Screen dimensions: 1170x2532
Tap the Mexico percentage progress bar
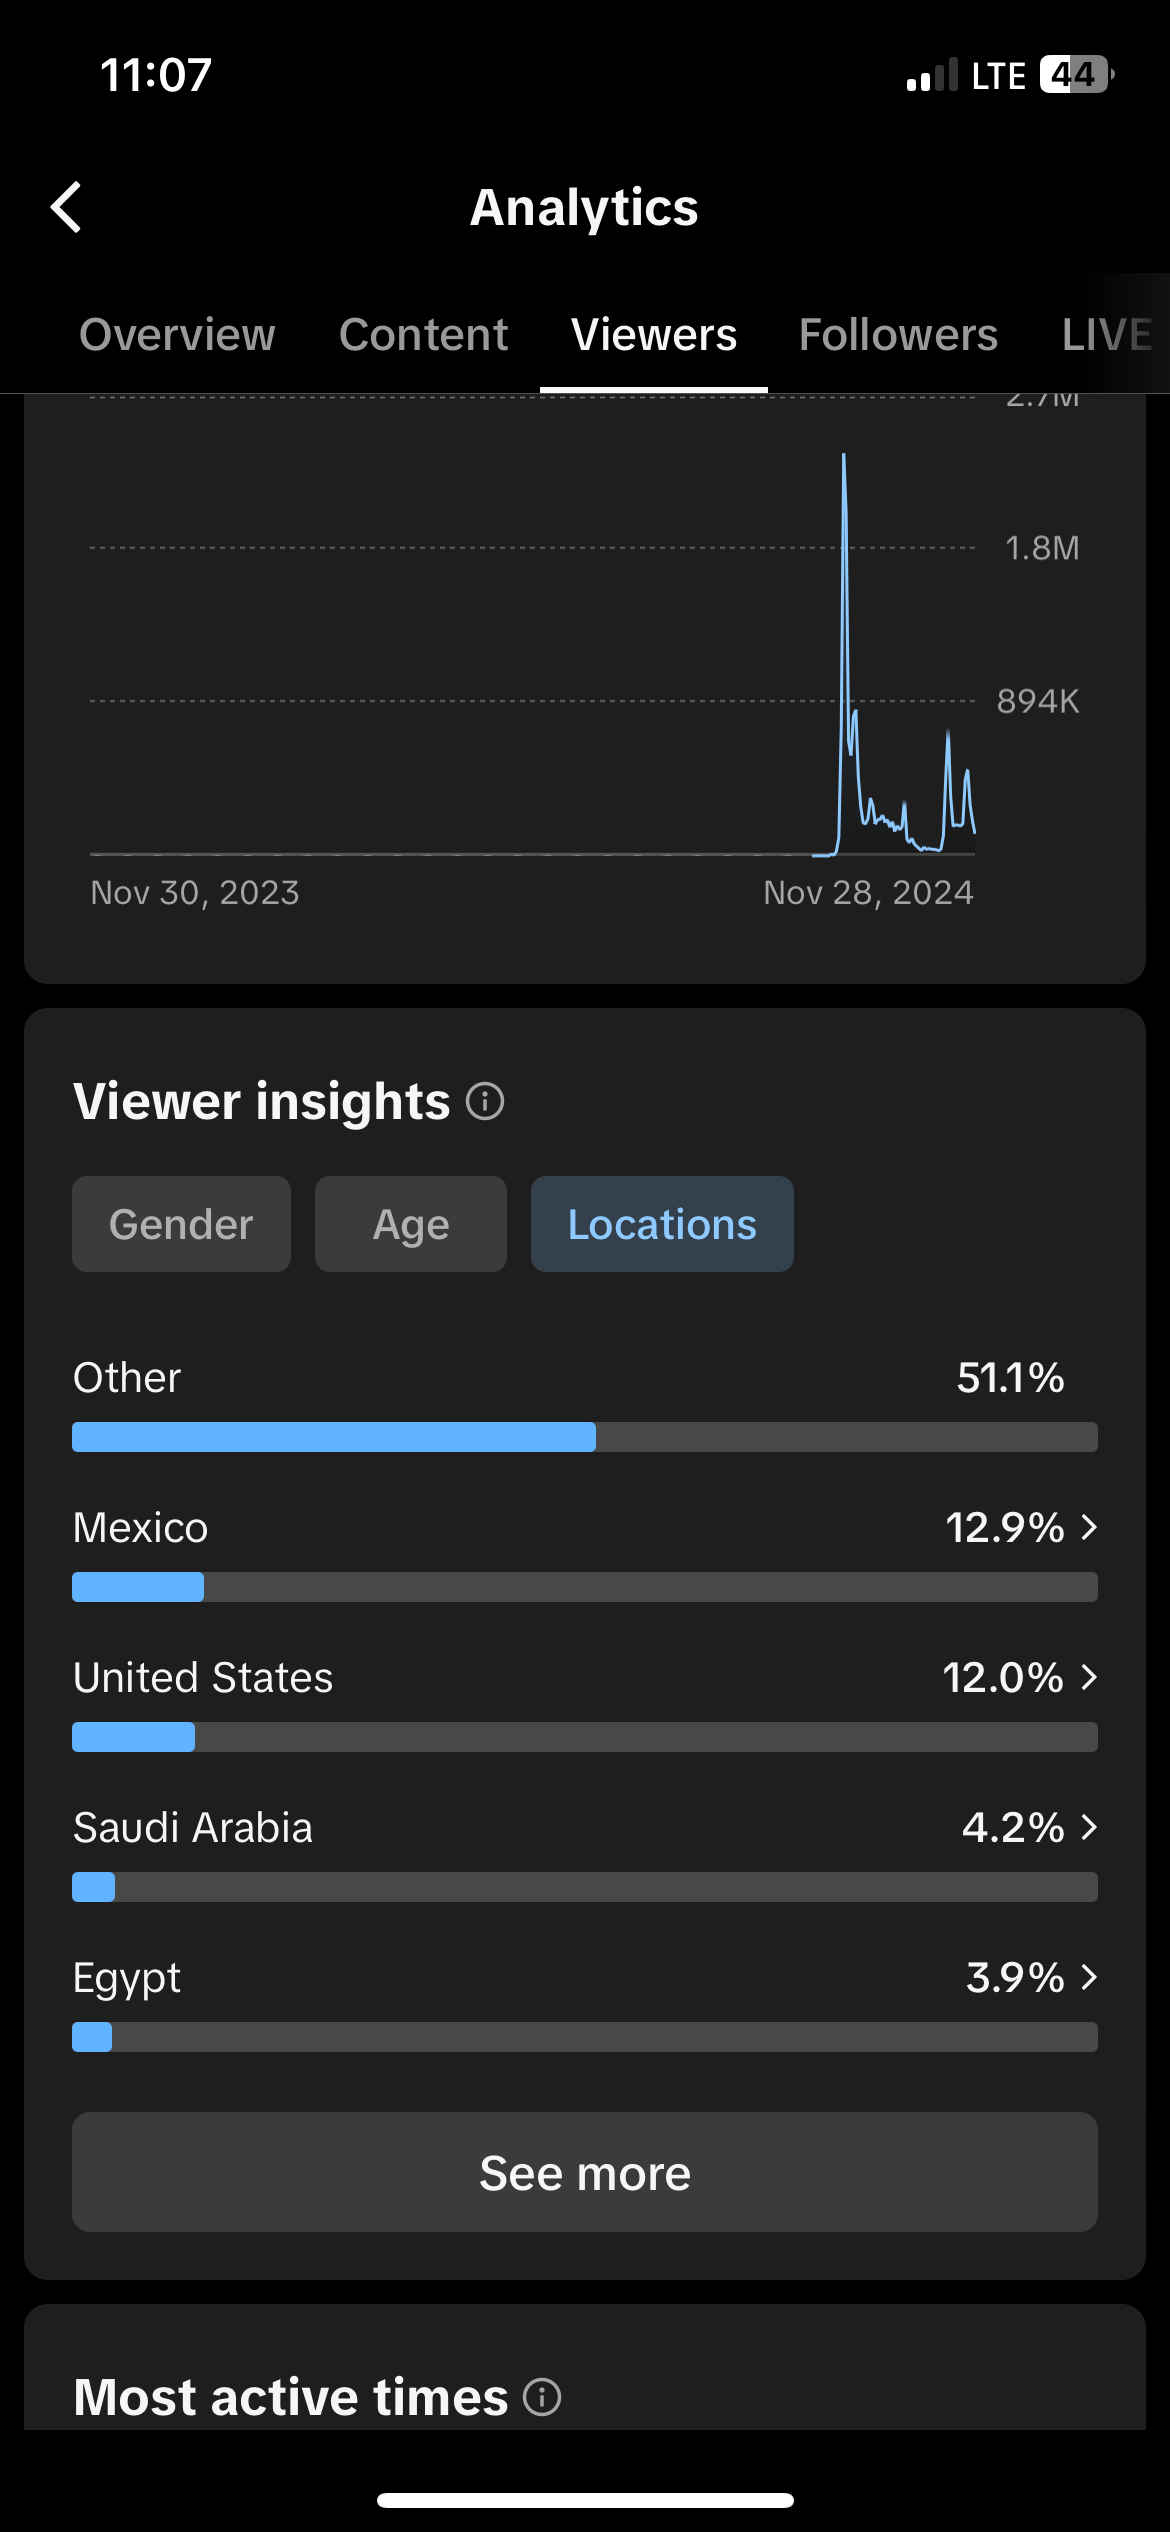click(x=585, y=1587)
